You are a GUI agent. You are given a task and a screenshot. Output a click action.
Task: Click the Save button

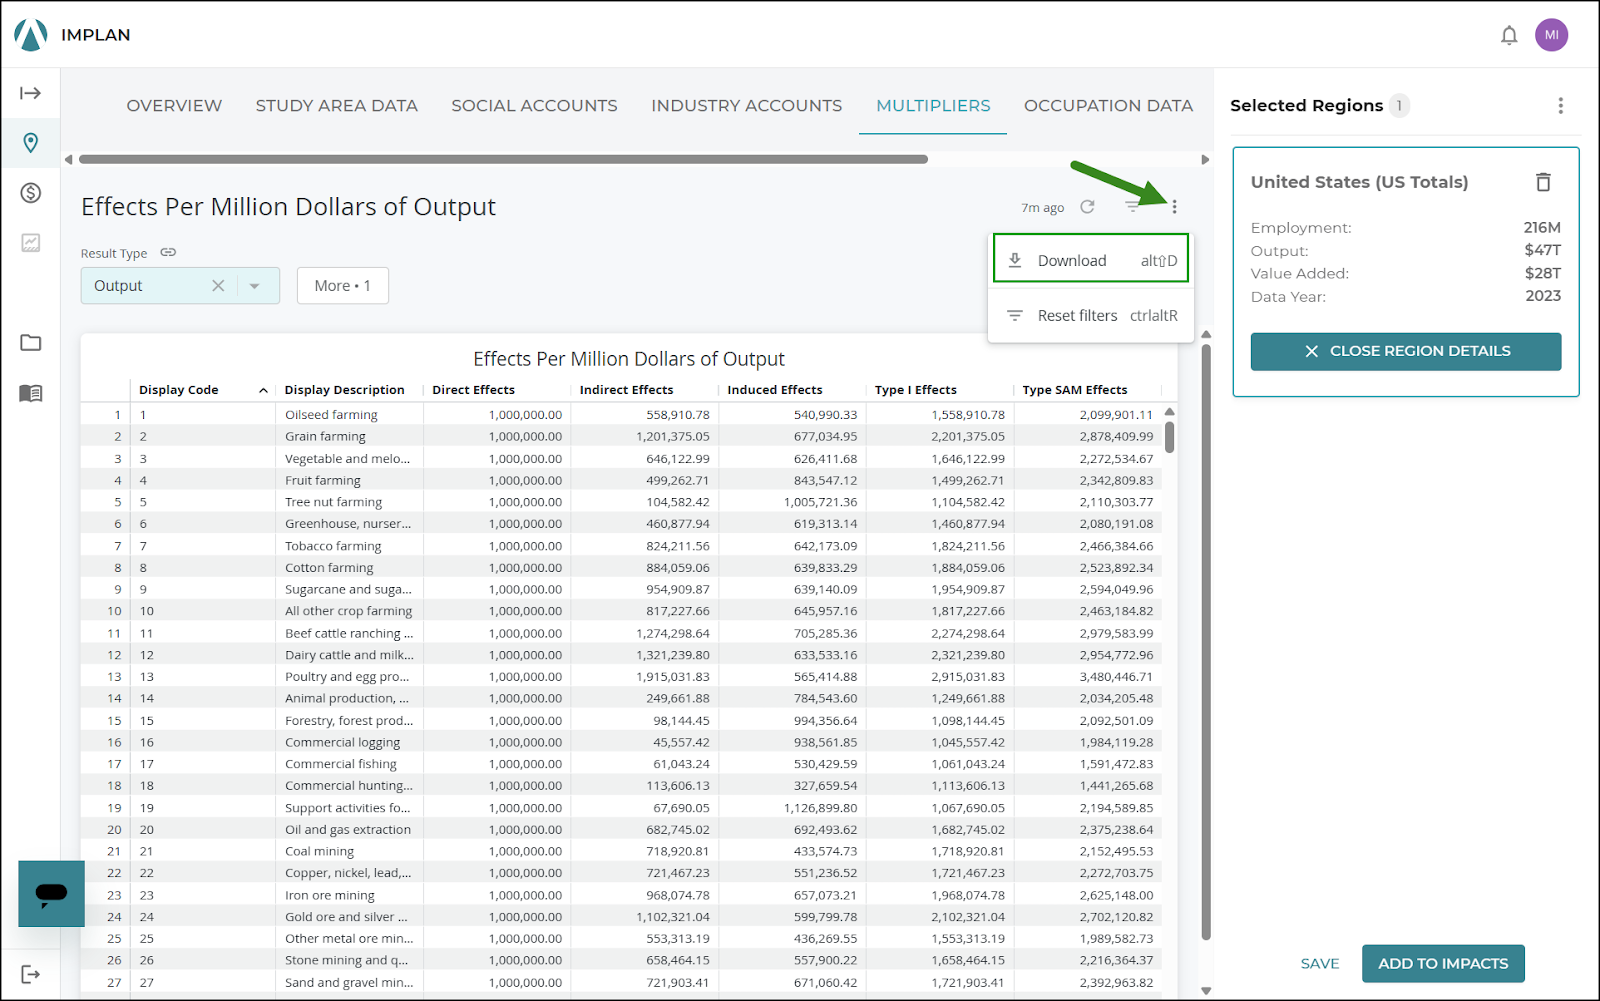click(1319, 964)
